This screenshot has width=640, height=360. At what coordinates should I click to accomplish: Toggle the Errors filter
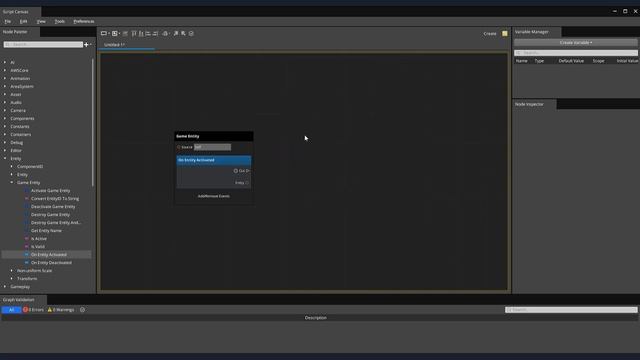[33, 310]
